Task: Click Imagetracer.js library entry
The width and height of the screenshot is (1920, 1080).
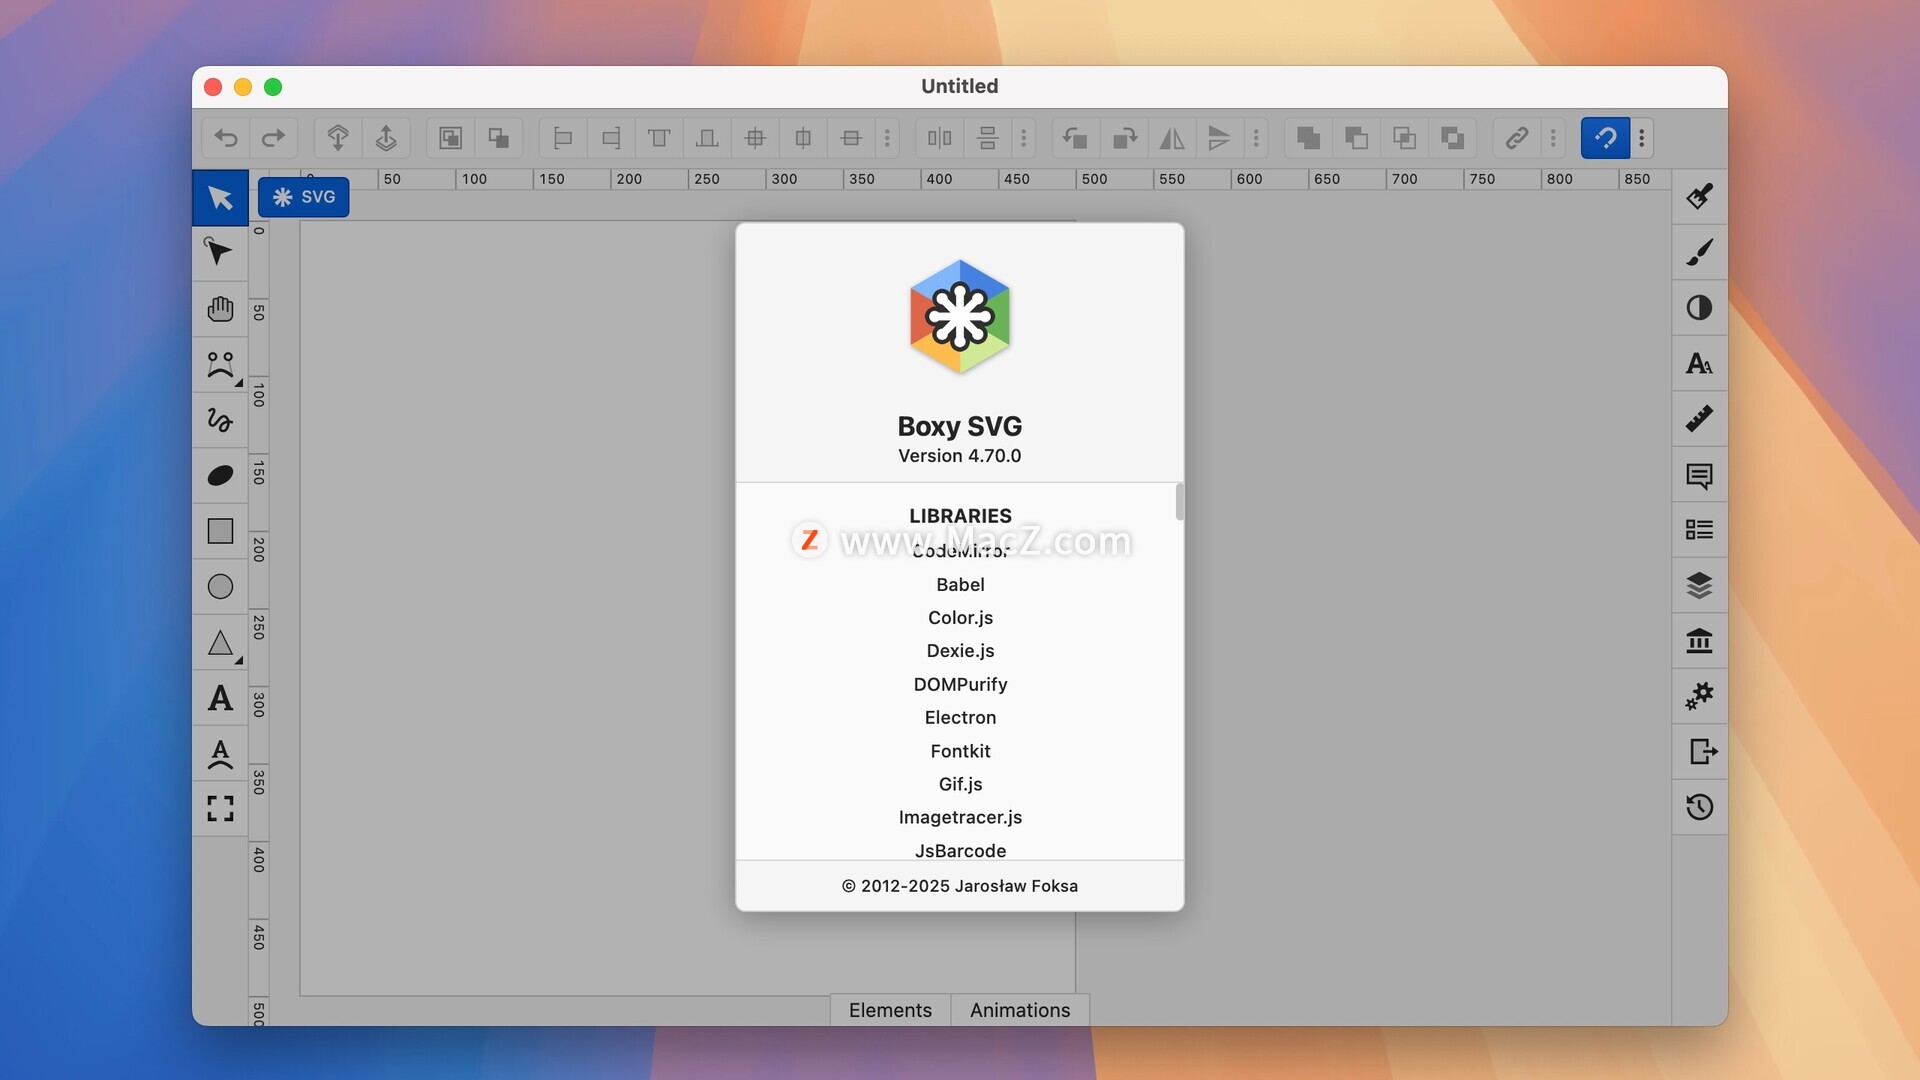Action: [960, 818]
